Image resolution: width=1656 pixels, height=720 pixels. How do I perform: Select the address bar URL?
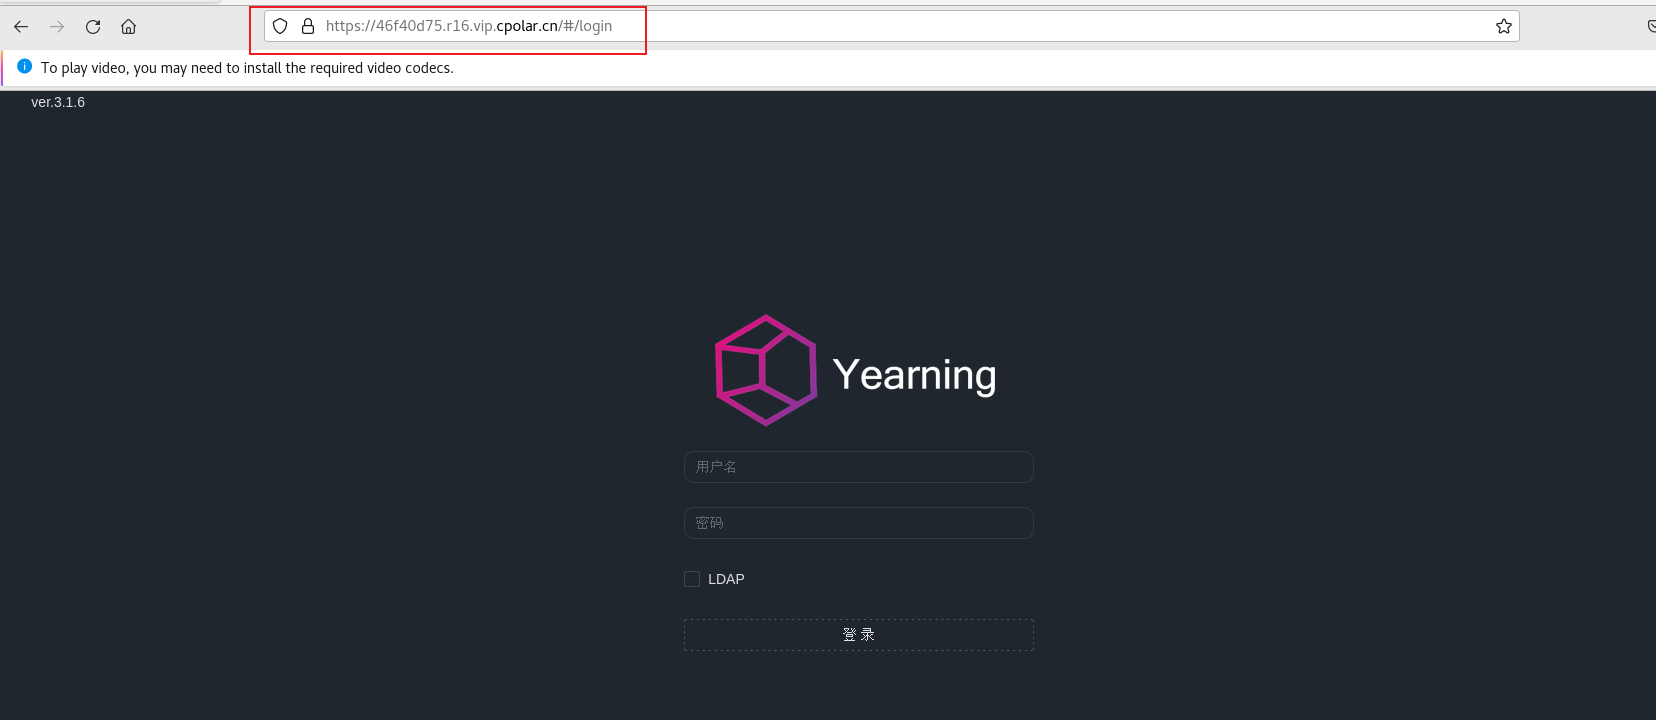(469, 26)
